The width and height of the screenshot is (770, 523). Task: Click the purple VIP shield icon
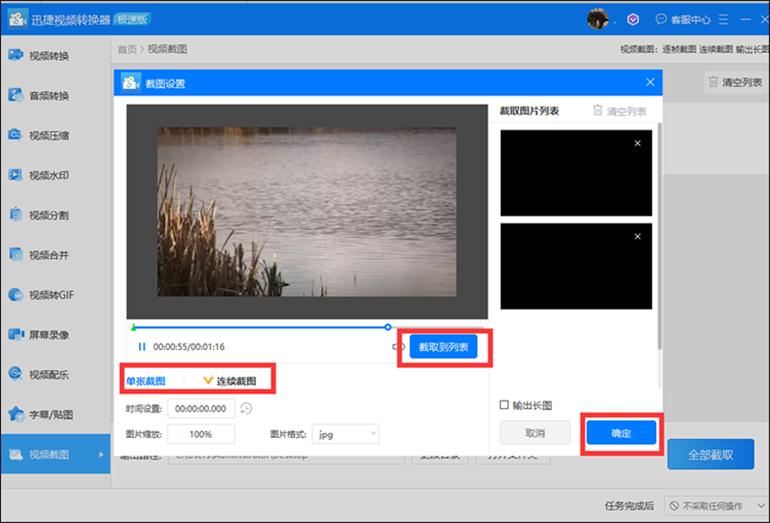633,19
